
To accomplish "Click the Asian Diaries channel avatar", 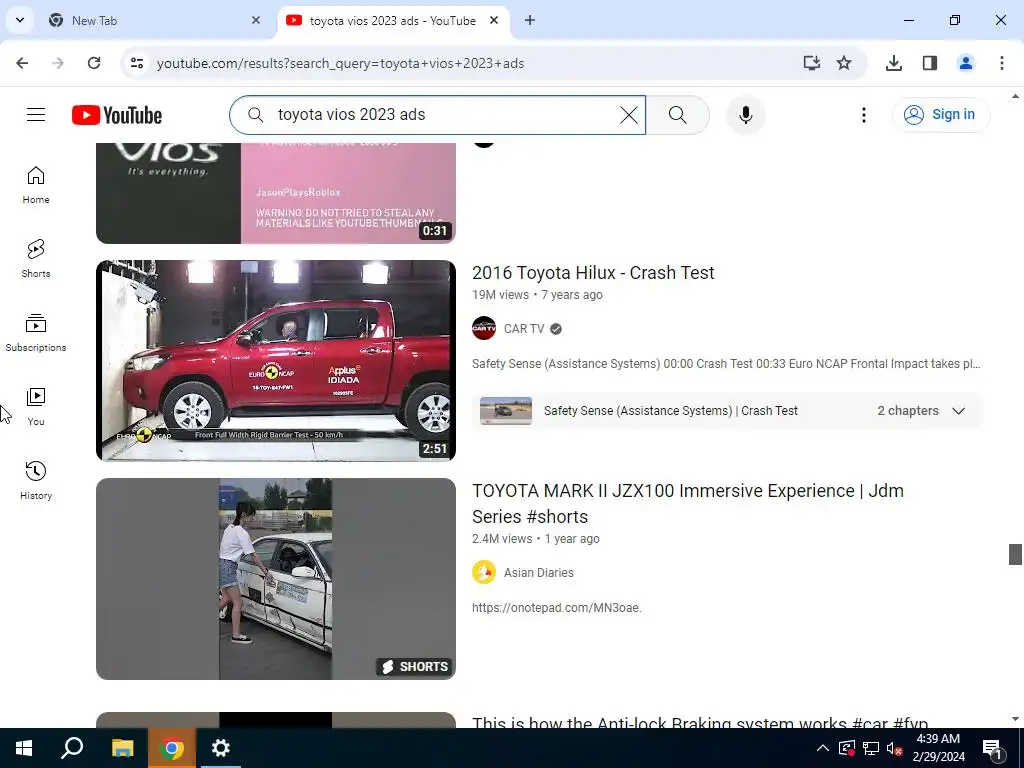I will pyautogui.click(x=484, y=573).
